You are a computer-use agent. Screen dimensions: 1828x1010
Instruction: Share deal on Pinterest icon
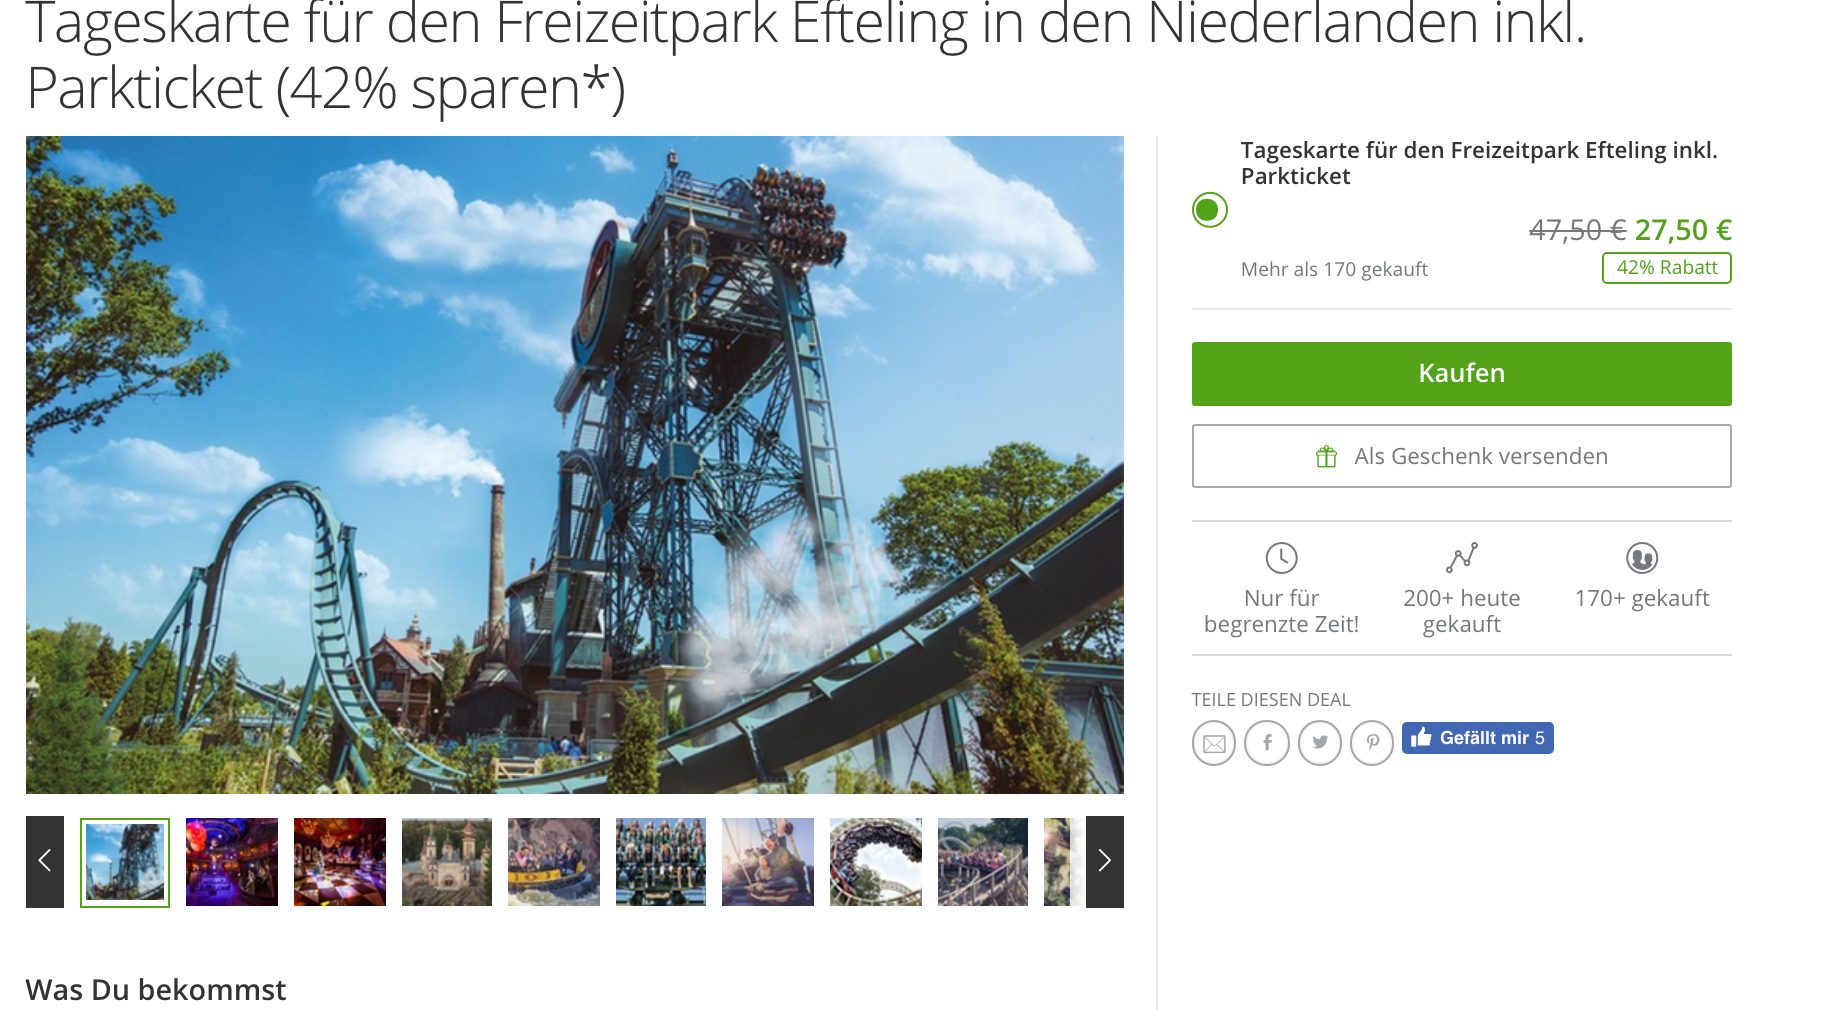(1372, 743)
